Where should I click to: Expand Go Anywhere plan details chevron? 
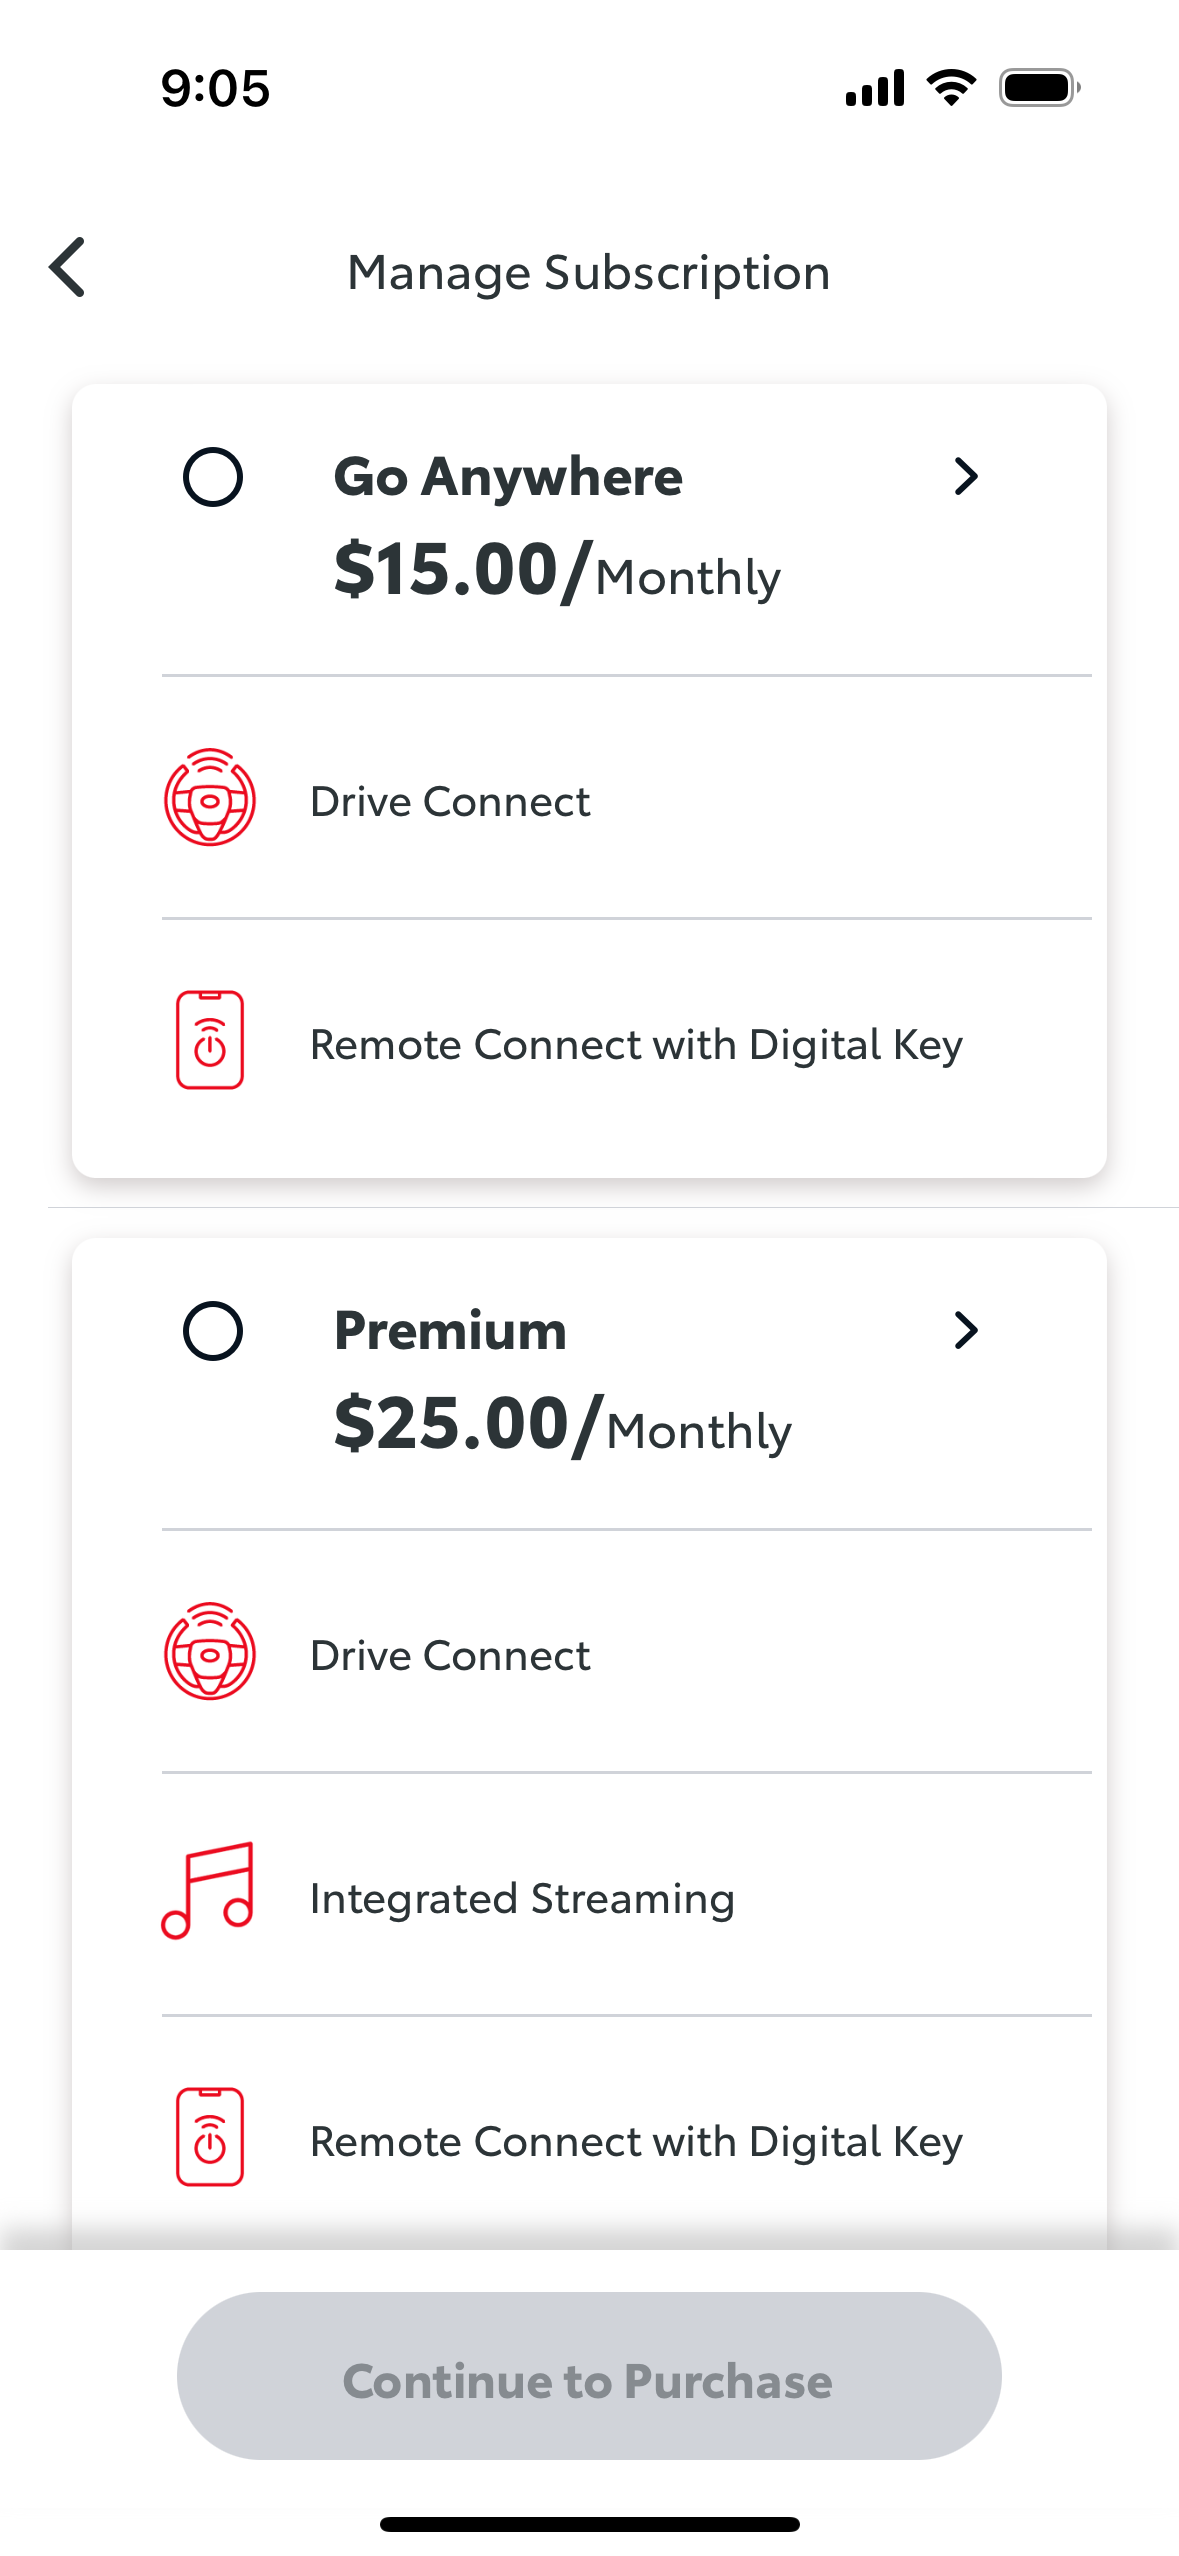tap(965, 476)
